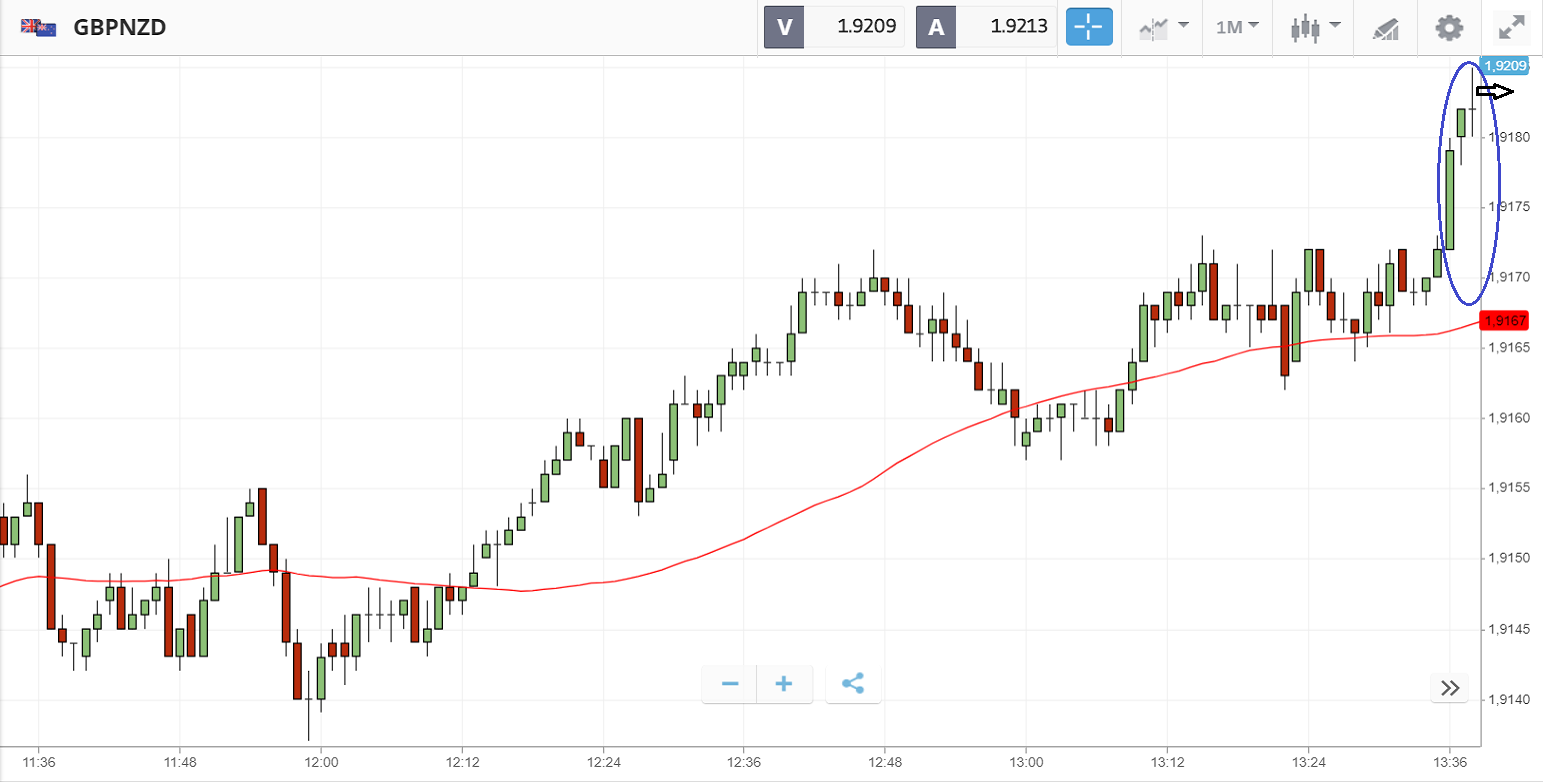Share the chart

coord(853,684)
